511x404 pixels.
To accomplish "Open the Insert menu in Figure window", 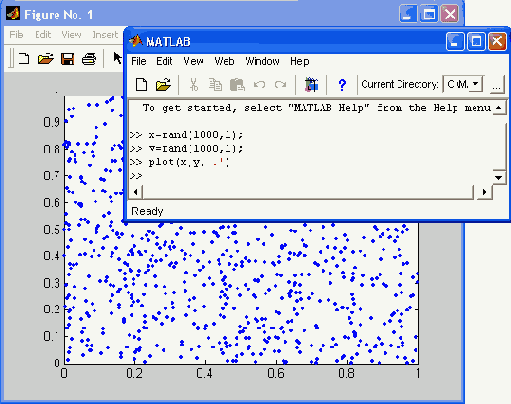I will (x=105, y=35).
